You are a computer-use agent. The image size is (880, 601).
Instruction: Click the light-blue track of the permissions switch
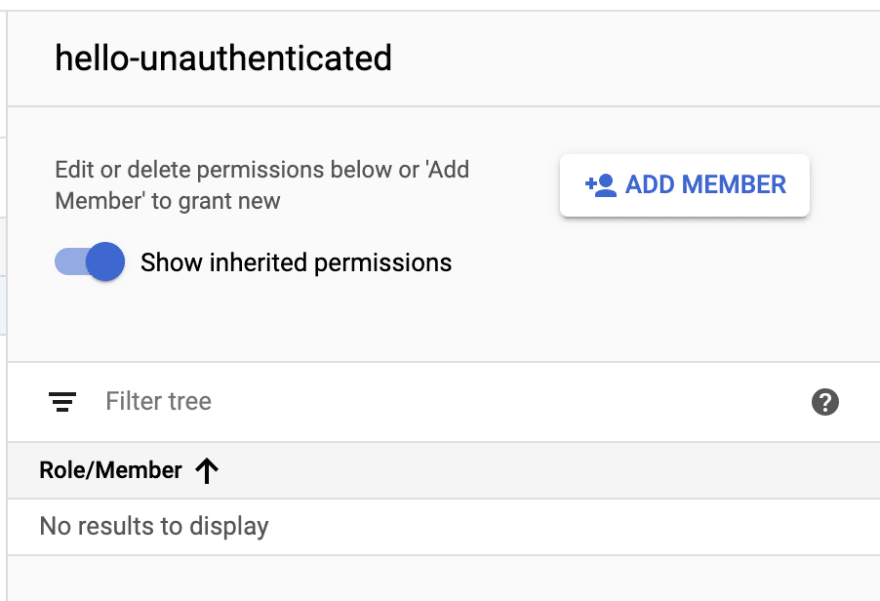coord(70,261)
